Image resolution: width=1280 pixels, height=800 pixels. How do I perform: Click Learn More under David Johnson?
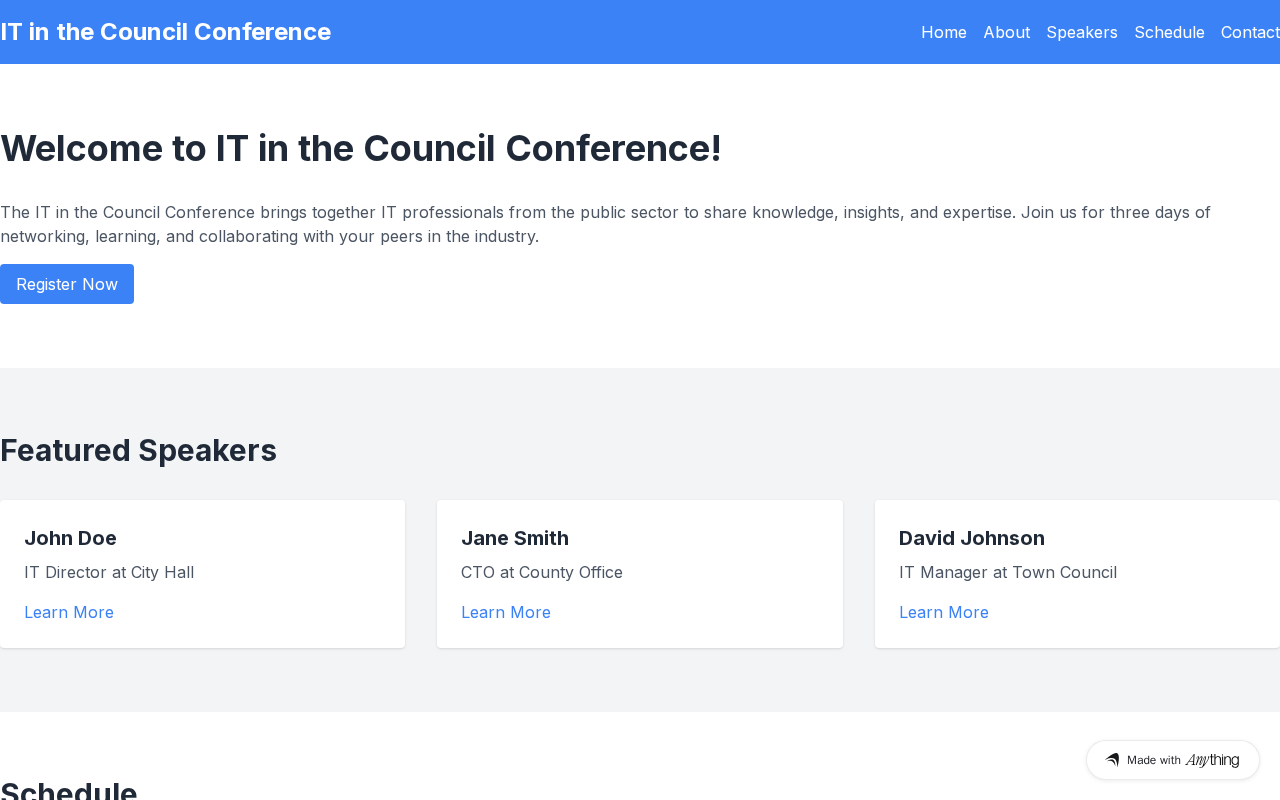943,612
